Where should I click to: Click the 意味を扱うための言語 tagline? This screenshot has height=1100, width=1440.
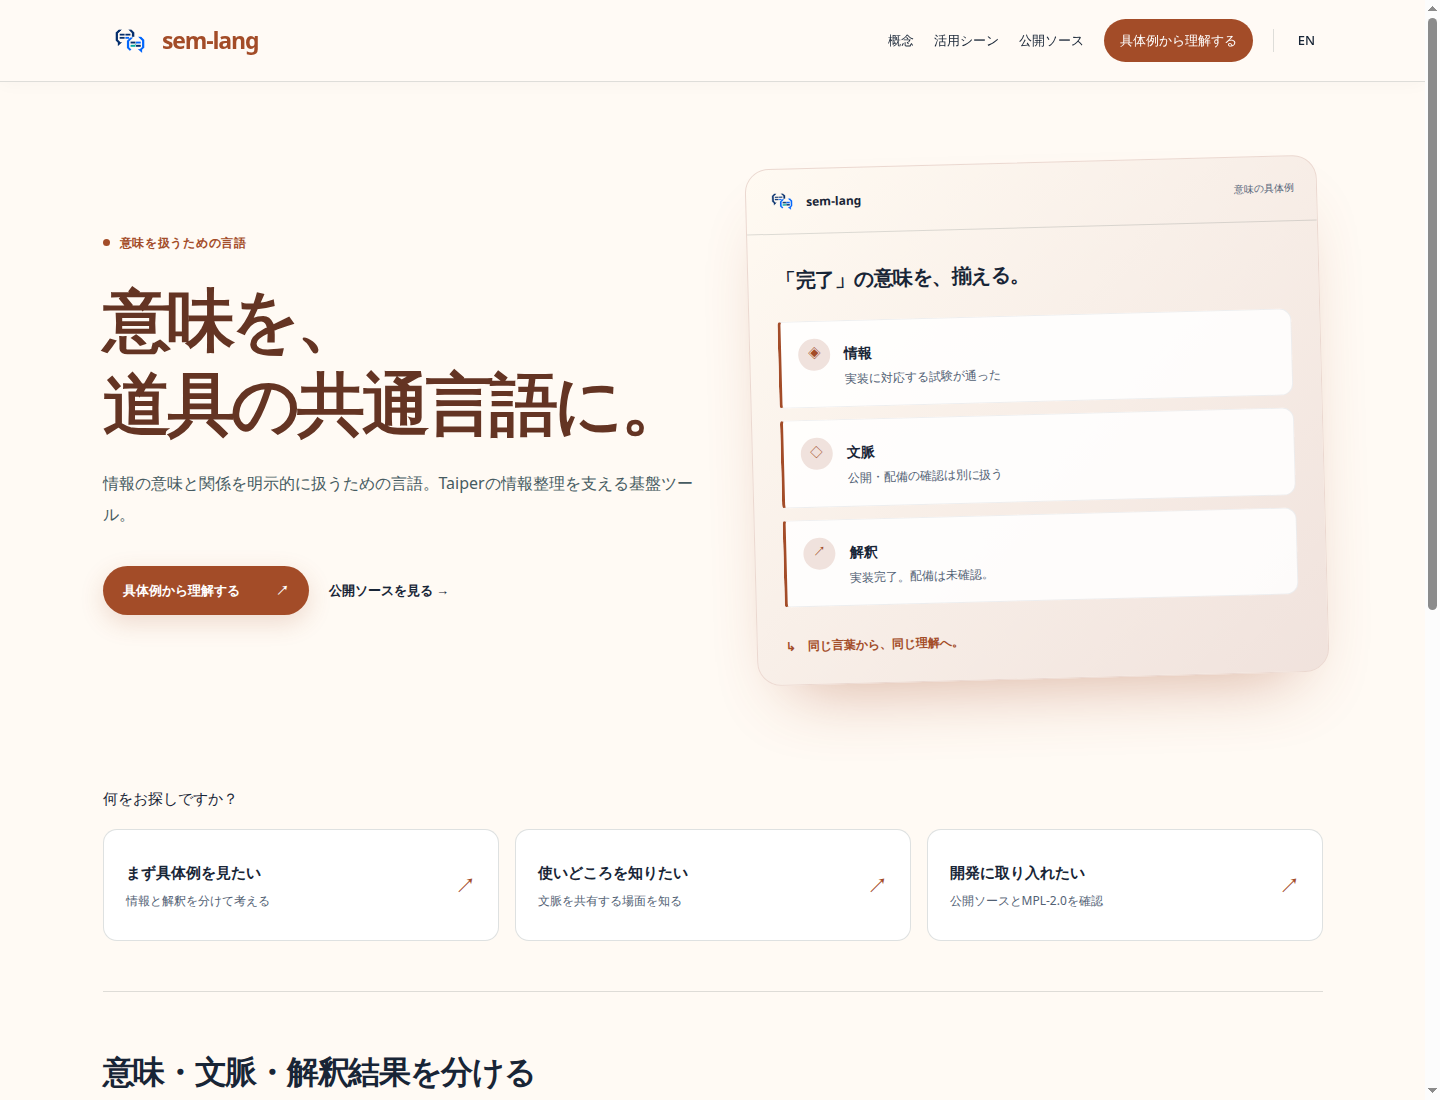click(182, 243)
